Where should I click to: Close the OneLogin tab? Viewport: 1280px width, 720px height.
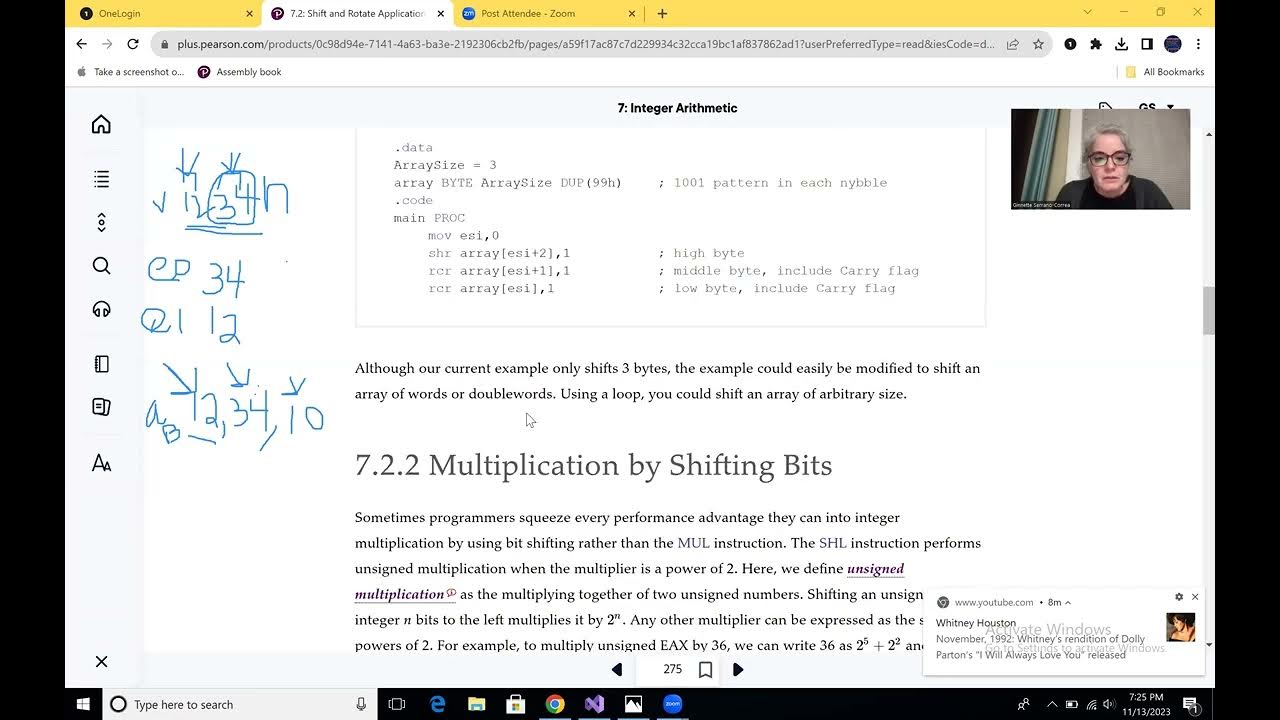[x=249, y=14]
